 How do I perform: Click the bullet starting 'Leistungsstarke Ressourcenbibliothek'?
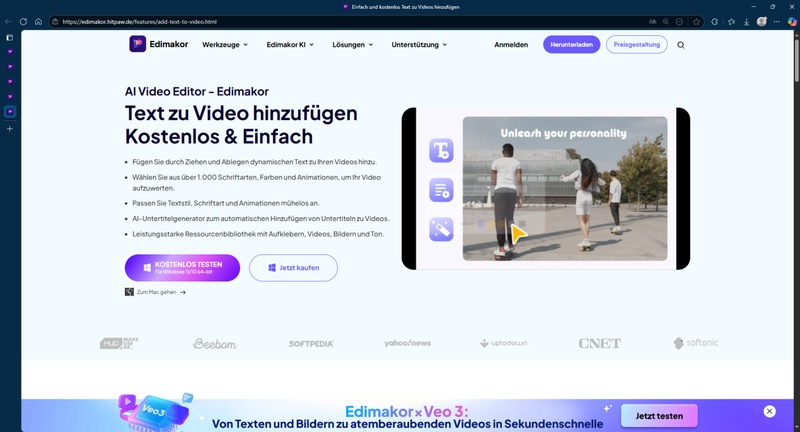pyautogui.click(x=258, y=234)
